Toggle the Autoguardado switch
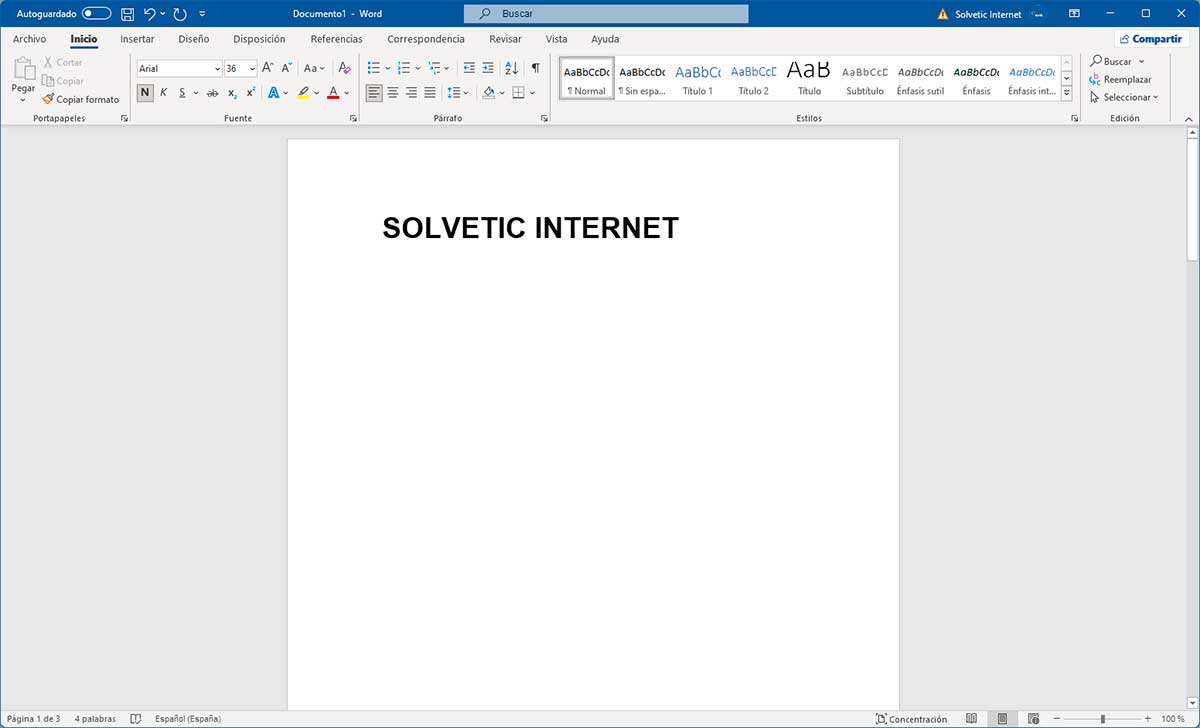The height and width of the screenshot is (728, 1200). (x=97, y=14)
